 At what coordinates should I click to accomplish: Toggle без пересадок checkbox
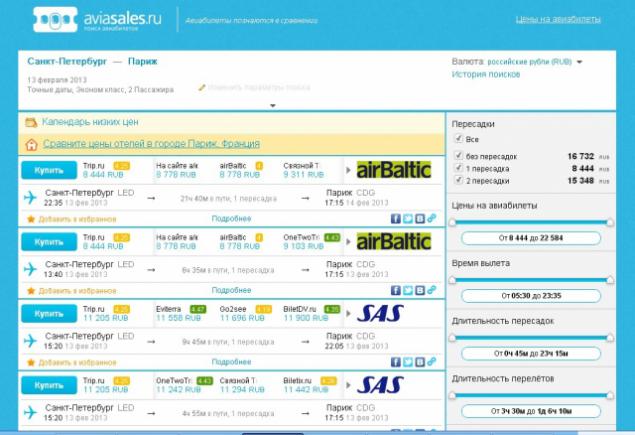tap(458, 156)
